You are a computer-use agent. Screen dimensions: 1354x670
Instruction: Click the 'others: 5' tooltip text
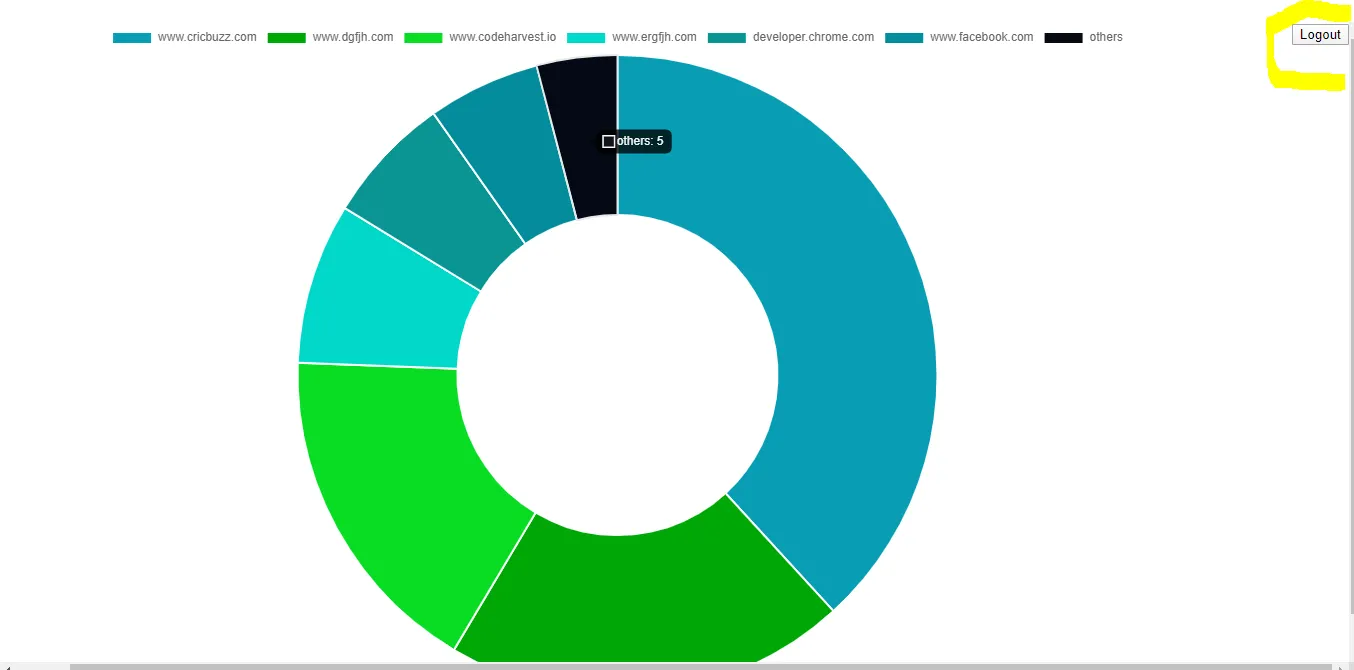tap(640, 142)
